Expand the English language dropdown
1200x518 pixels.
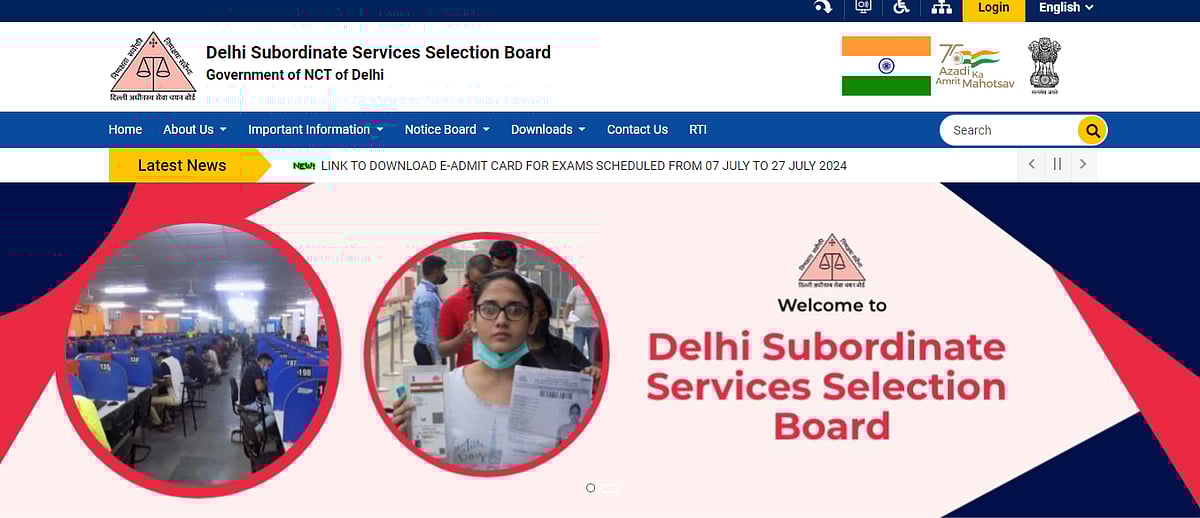(1066, 7)
